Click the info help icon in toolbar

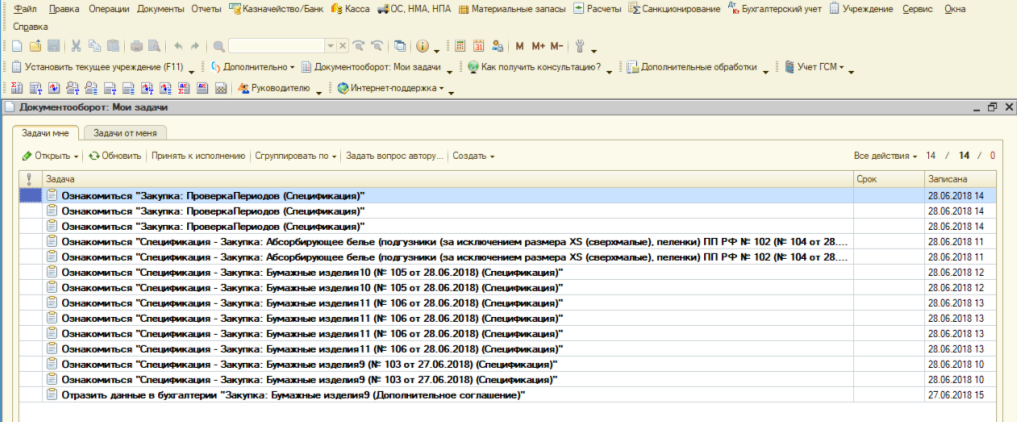tap(422, 46)
